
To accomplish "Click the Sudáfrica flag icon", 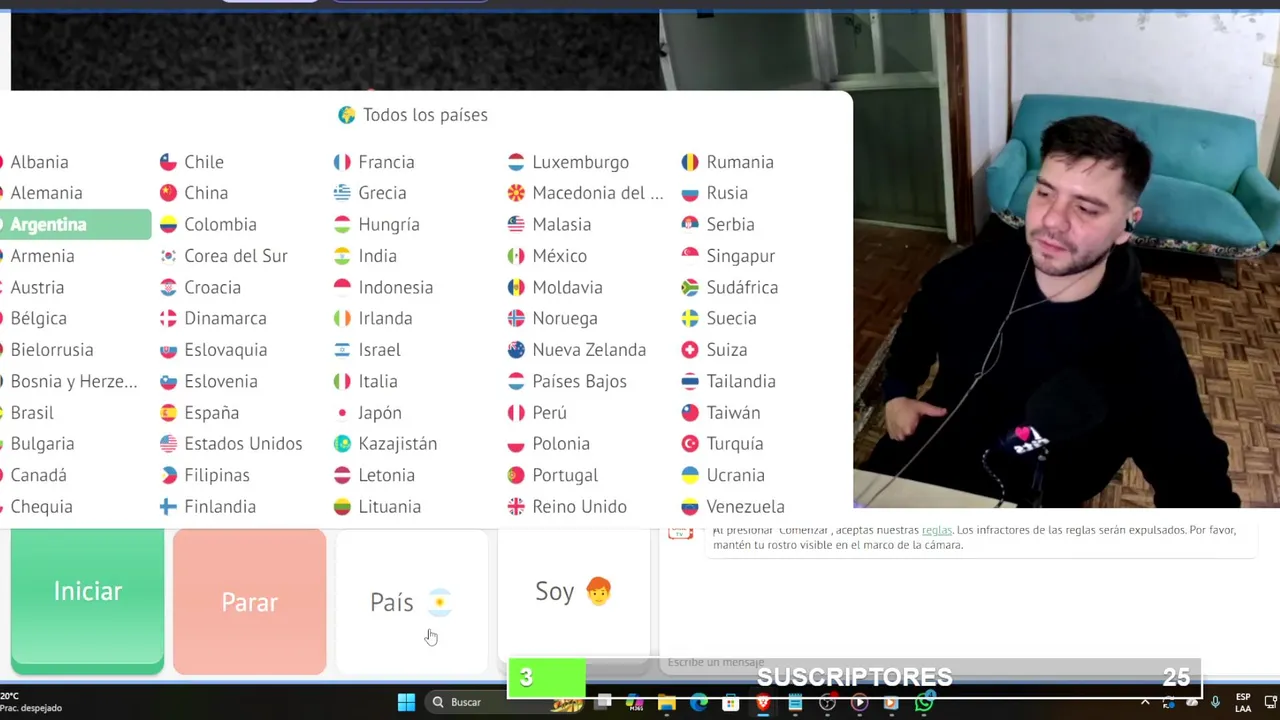I will [x=690, y=287].
